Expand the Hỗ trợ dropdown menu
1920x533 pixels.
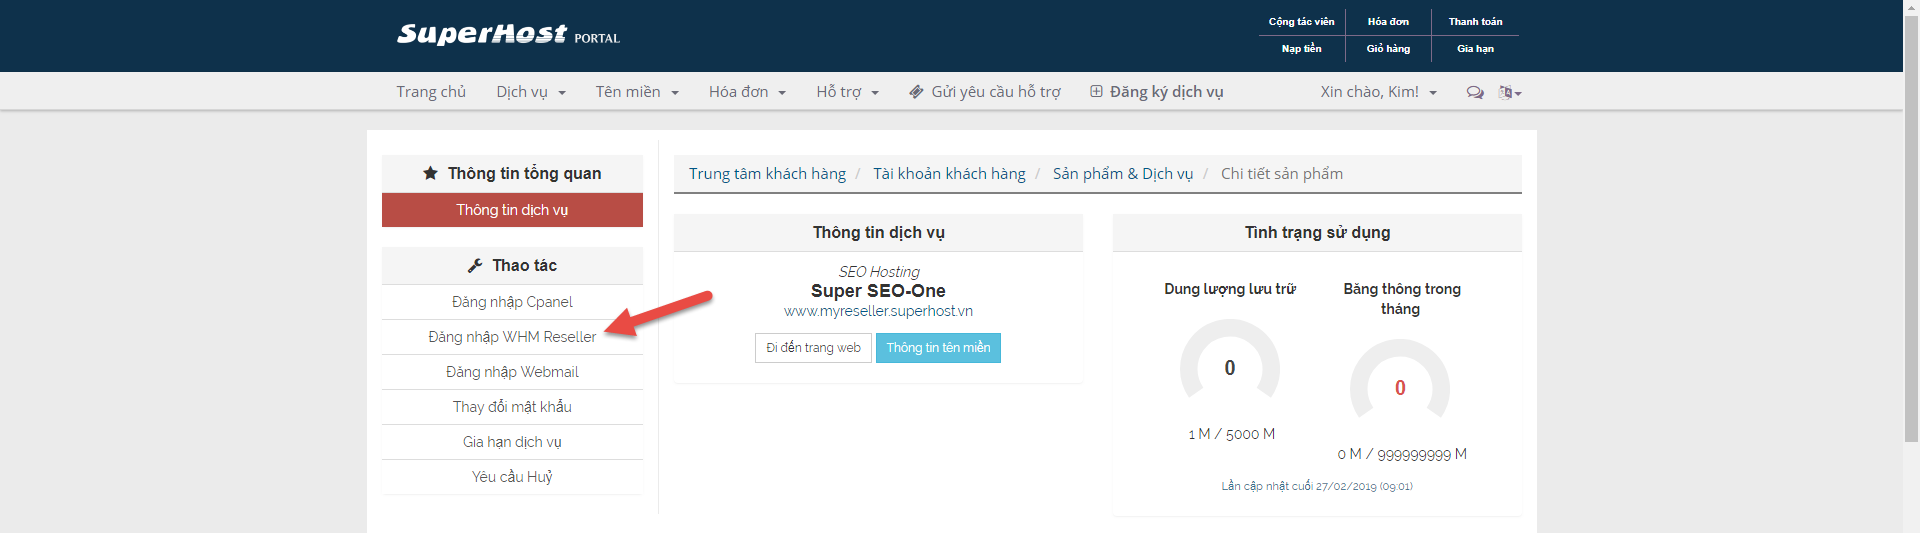click(x=847, y=92)
